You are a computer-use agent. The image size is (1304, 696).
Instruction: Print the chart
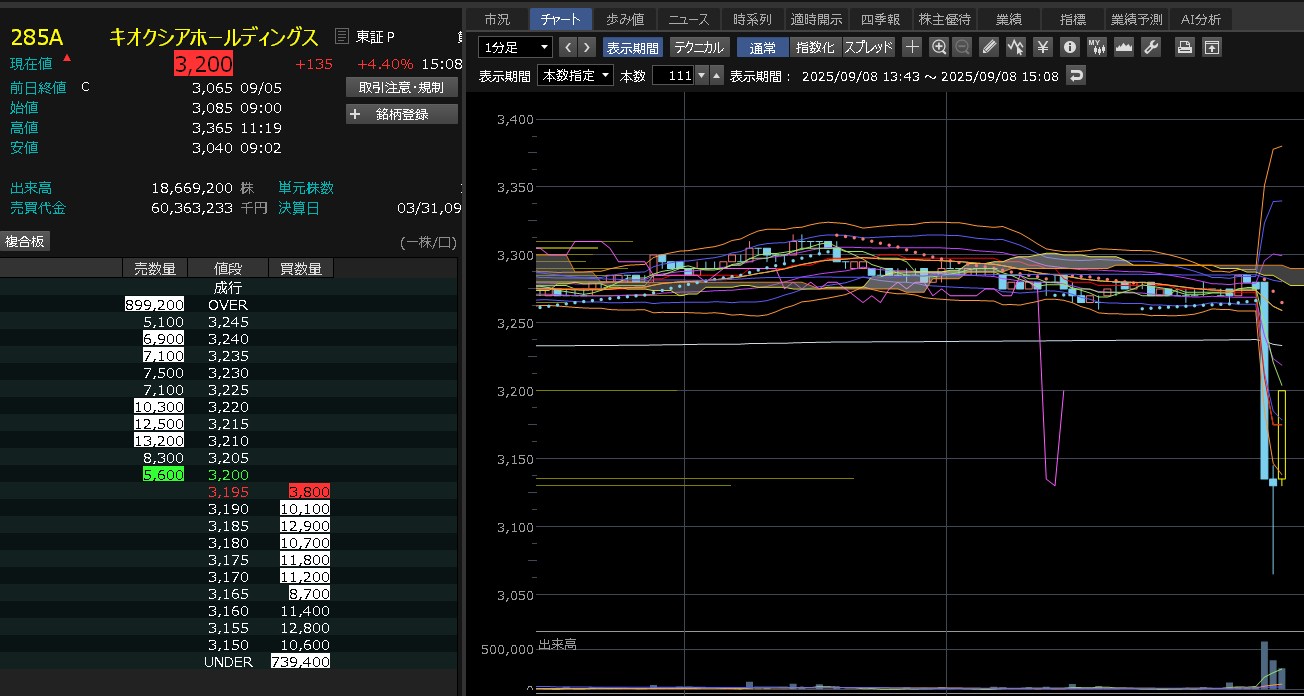point(1184,47)
